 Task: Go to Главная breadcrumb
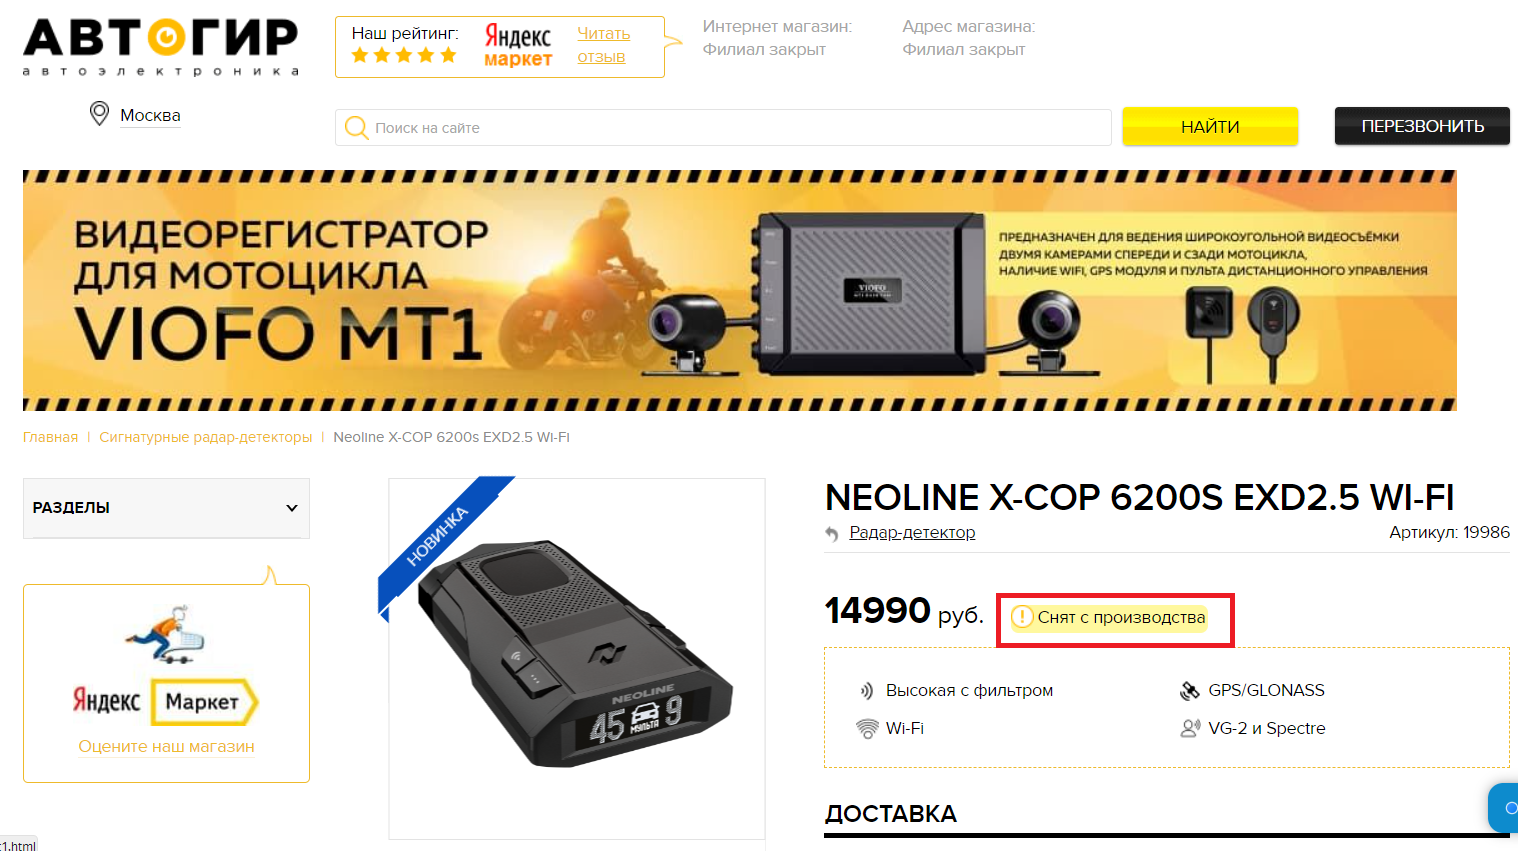(x=50, y=437)
